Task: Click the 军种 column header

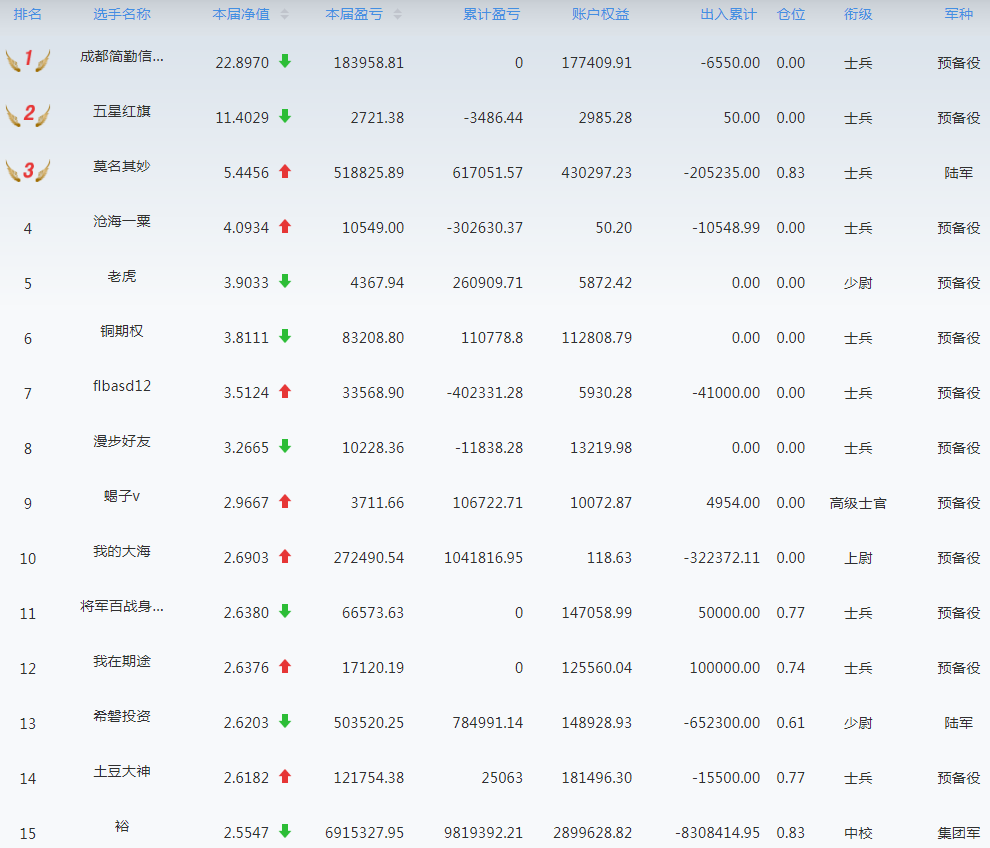Action: click(958, 14)
